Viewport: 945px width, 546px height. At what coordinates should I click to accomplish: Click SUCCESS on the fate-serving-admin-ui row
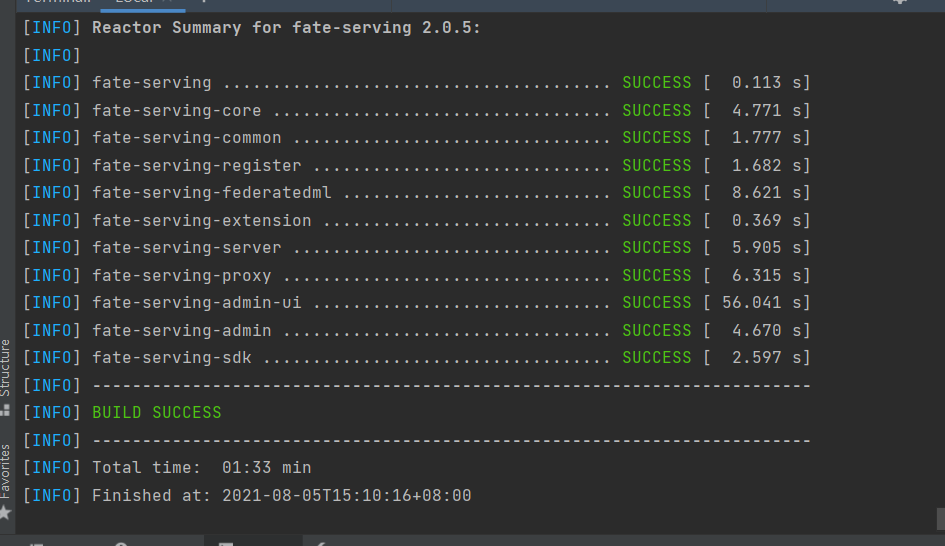[x=657, y=303]
